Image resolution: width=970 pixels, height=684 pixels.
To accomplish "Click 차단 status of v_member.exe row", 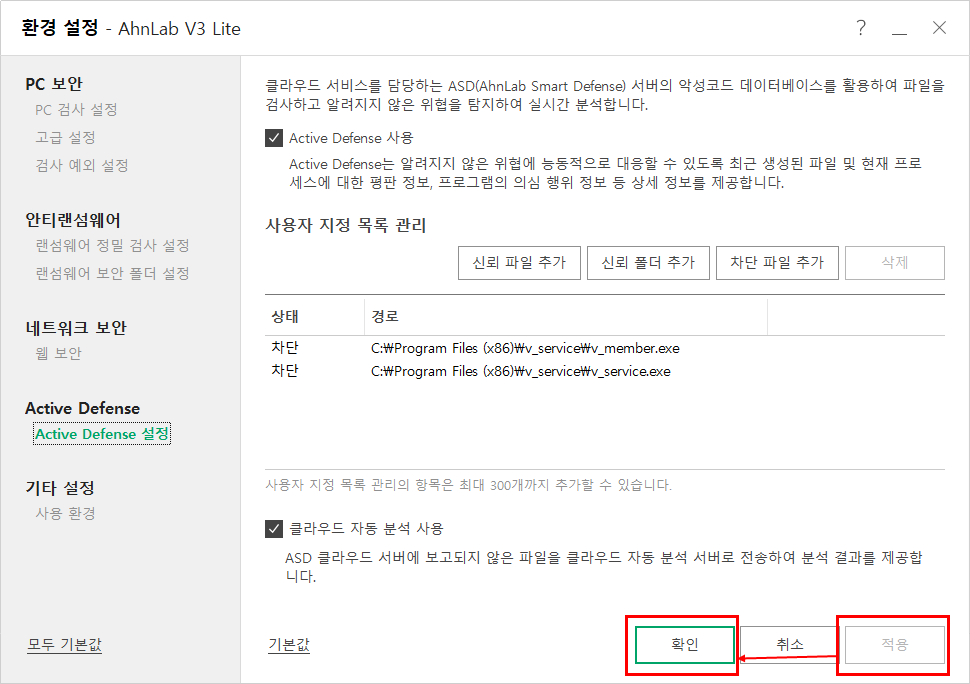I will coord(285,348).
